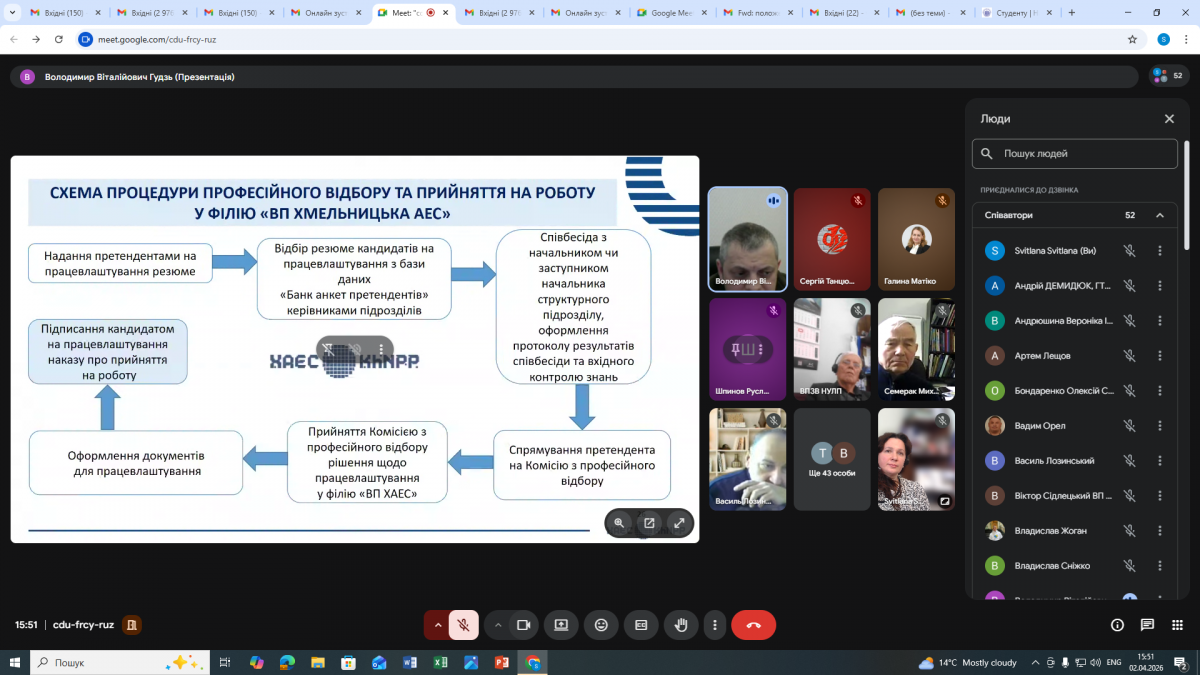The image size is (1200, 675).
Task: Open the activities grid icon
Action: (1177, 625)
